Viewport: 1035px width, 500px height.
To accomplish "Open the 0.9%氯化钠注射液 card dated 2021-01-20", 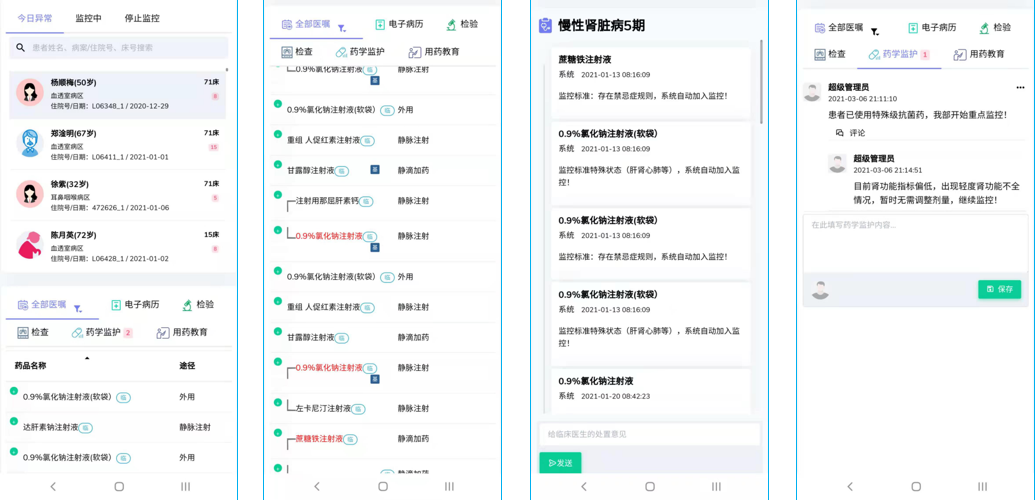I will coord(650,392).
